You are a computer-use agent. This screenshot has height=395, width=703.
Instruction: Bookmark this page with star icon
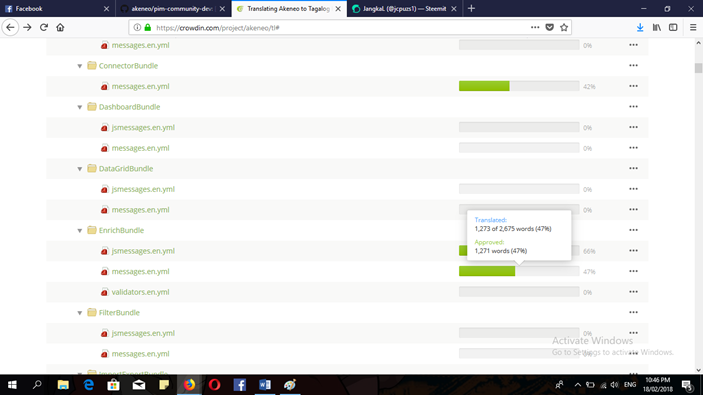pyautogui.click(x=564, y=27)
